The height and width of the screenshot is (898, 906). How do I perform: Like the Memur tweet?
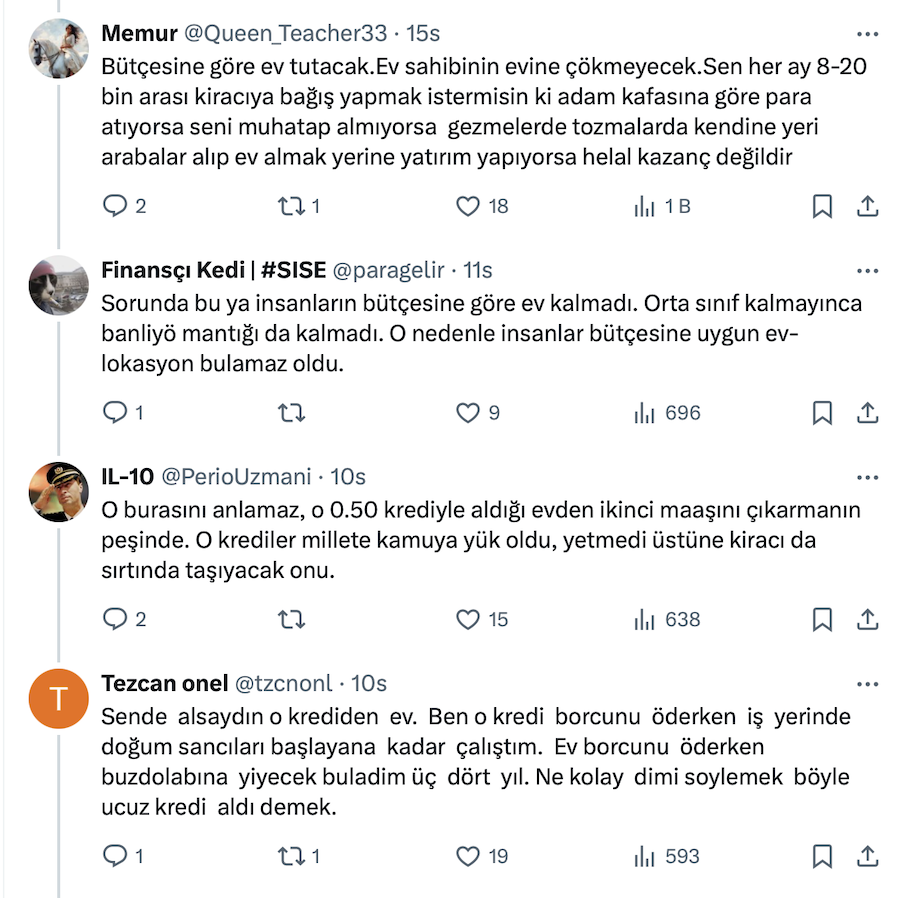[468, 206]
